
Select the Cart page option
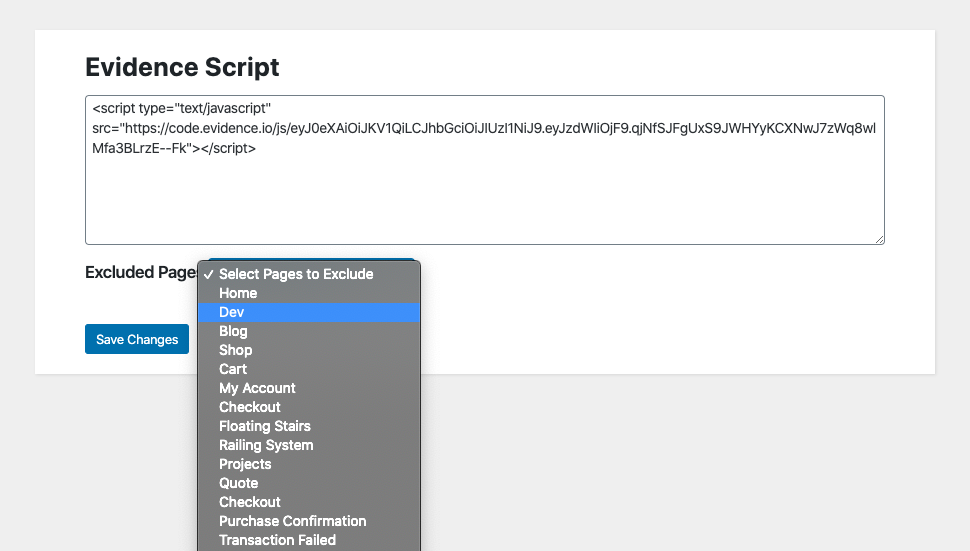309,369
